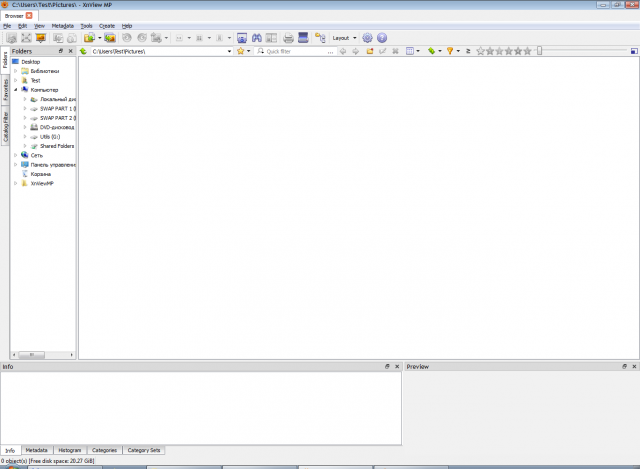This screenshot has height=469, width=640.
Task: Open the Create menu
Action: (107, 26)
